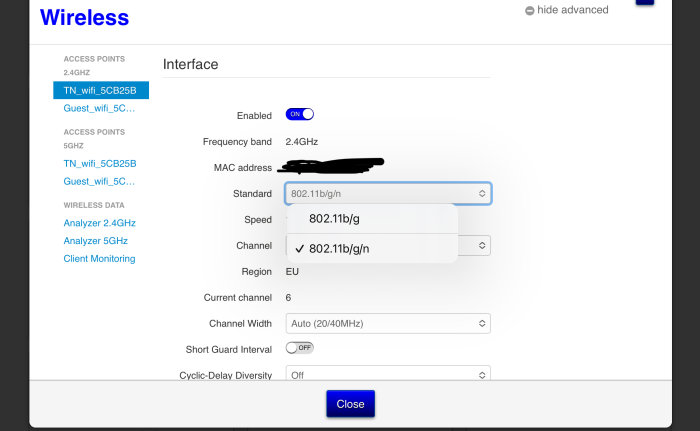Select TN_wifi_5CB25B under 2.4GHz access points
This screenshot has width=700, height=431.
(x=101, y=90)
